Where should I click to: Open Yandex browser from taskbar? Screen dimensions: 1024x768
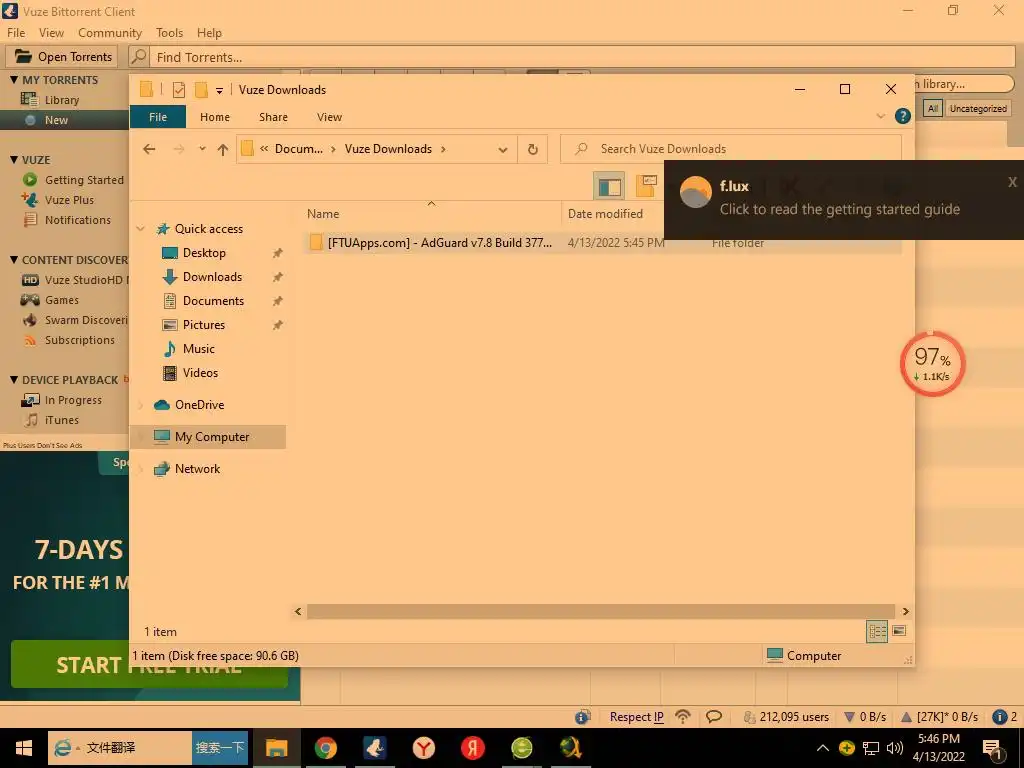pyautogui.click(x=424, y=748)
